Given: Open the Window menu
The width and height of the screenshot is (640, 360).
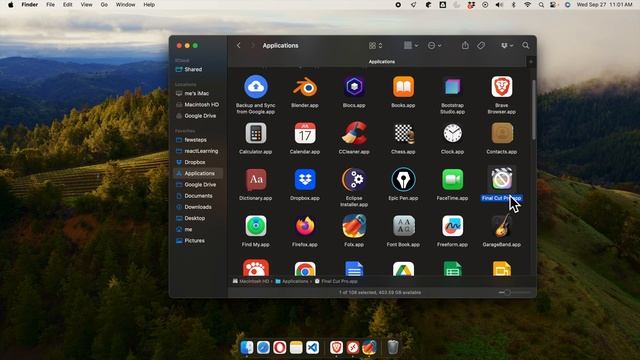Looking at the screenshot, I should pos(125,5).
